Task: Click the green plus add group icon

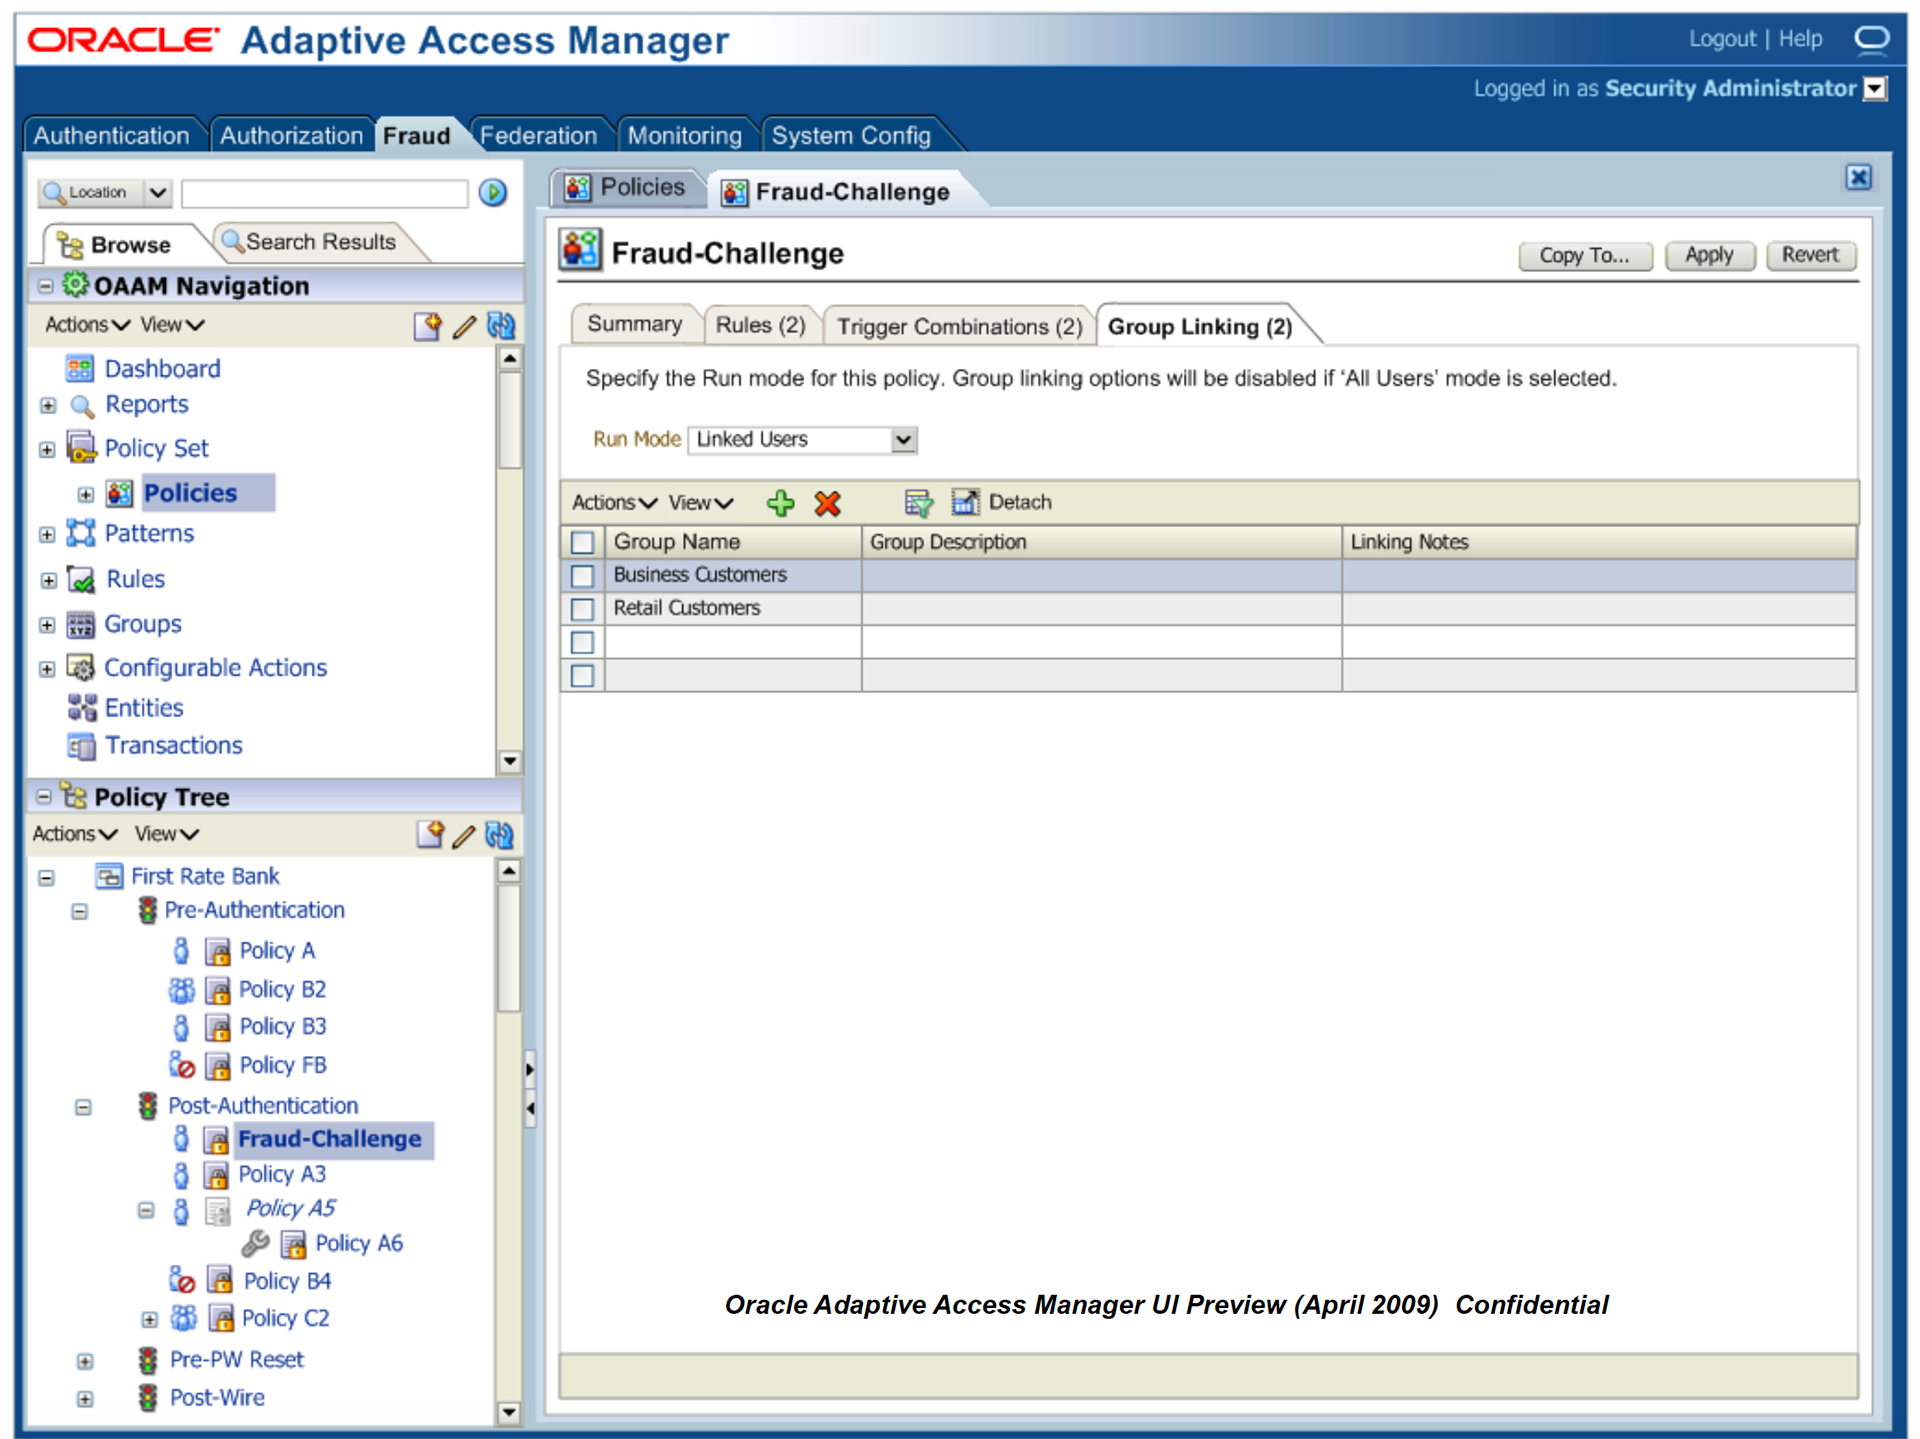Action: (780, 503)
